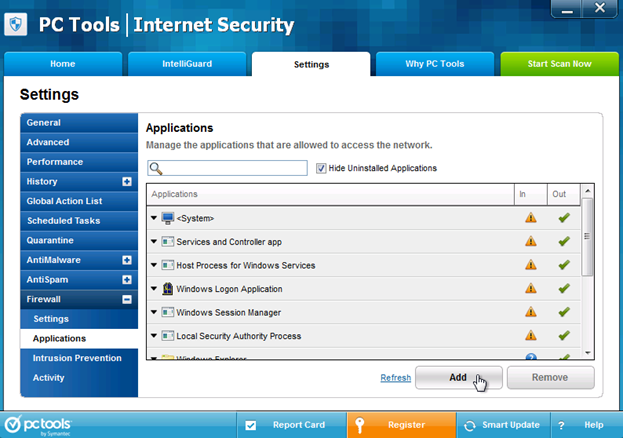The image size is (623, 438).
Task: Select Performance in the sidebar
Action: pos(79,162)
